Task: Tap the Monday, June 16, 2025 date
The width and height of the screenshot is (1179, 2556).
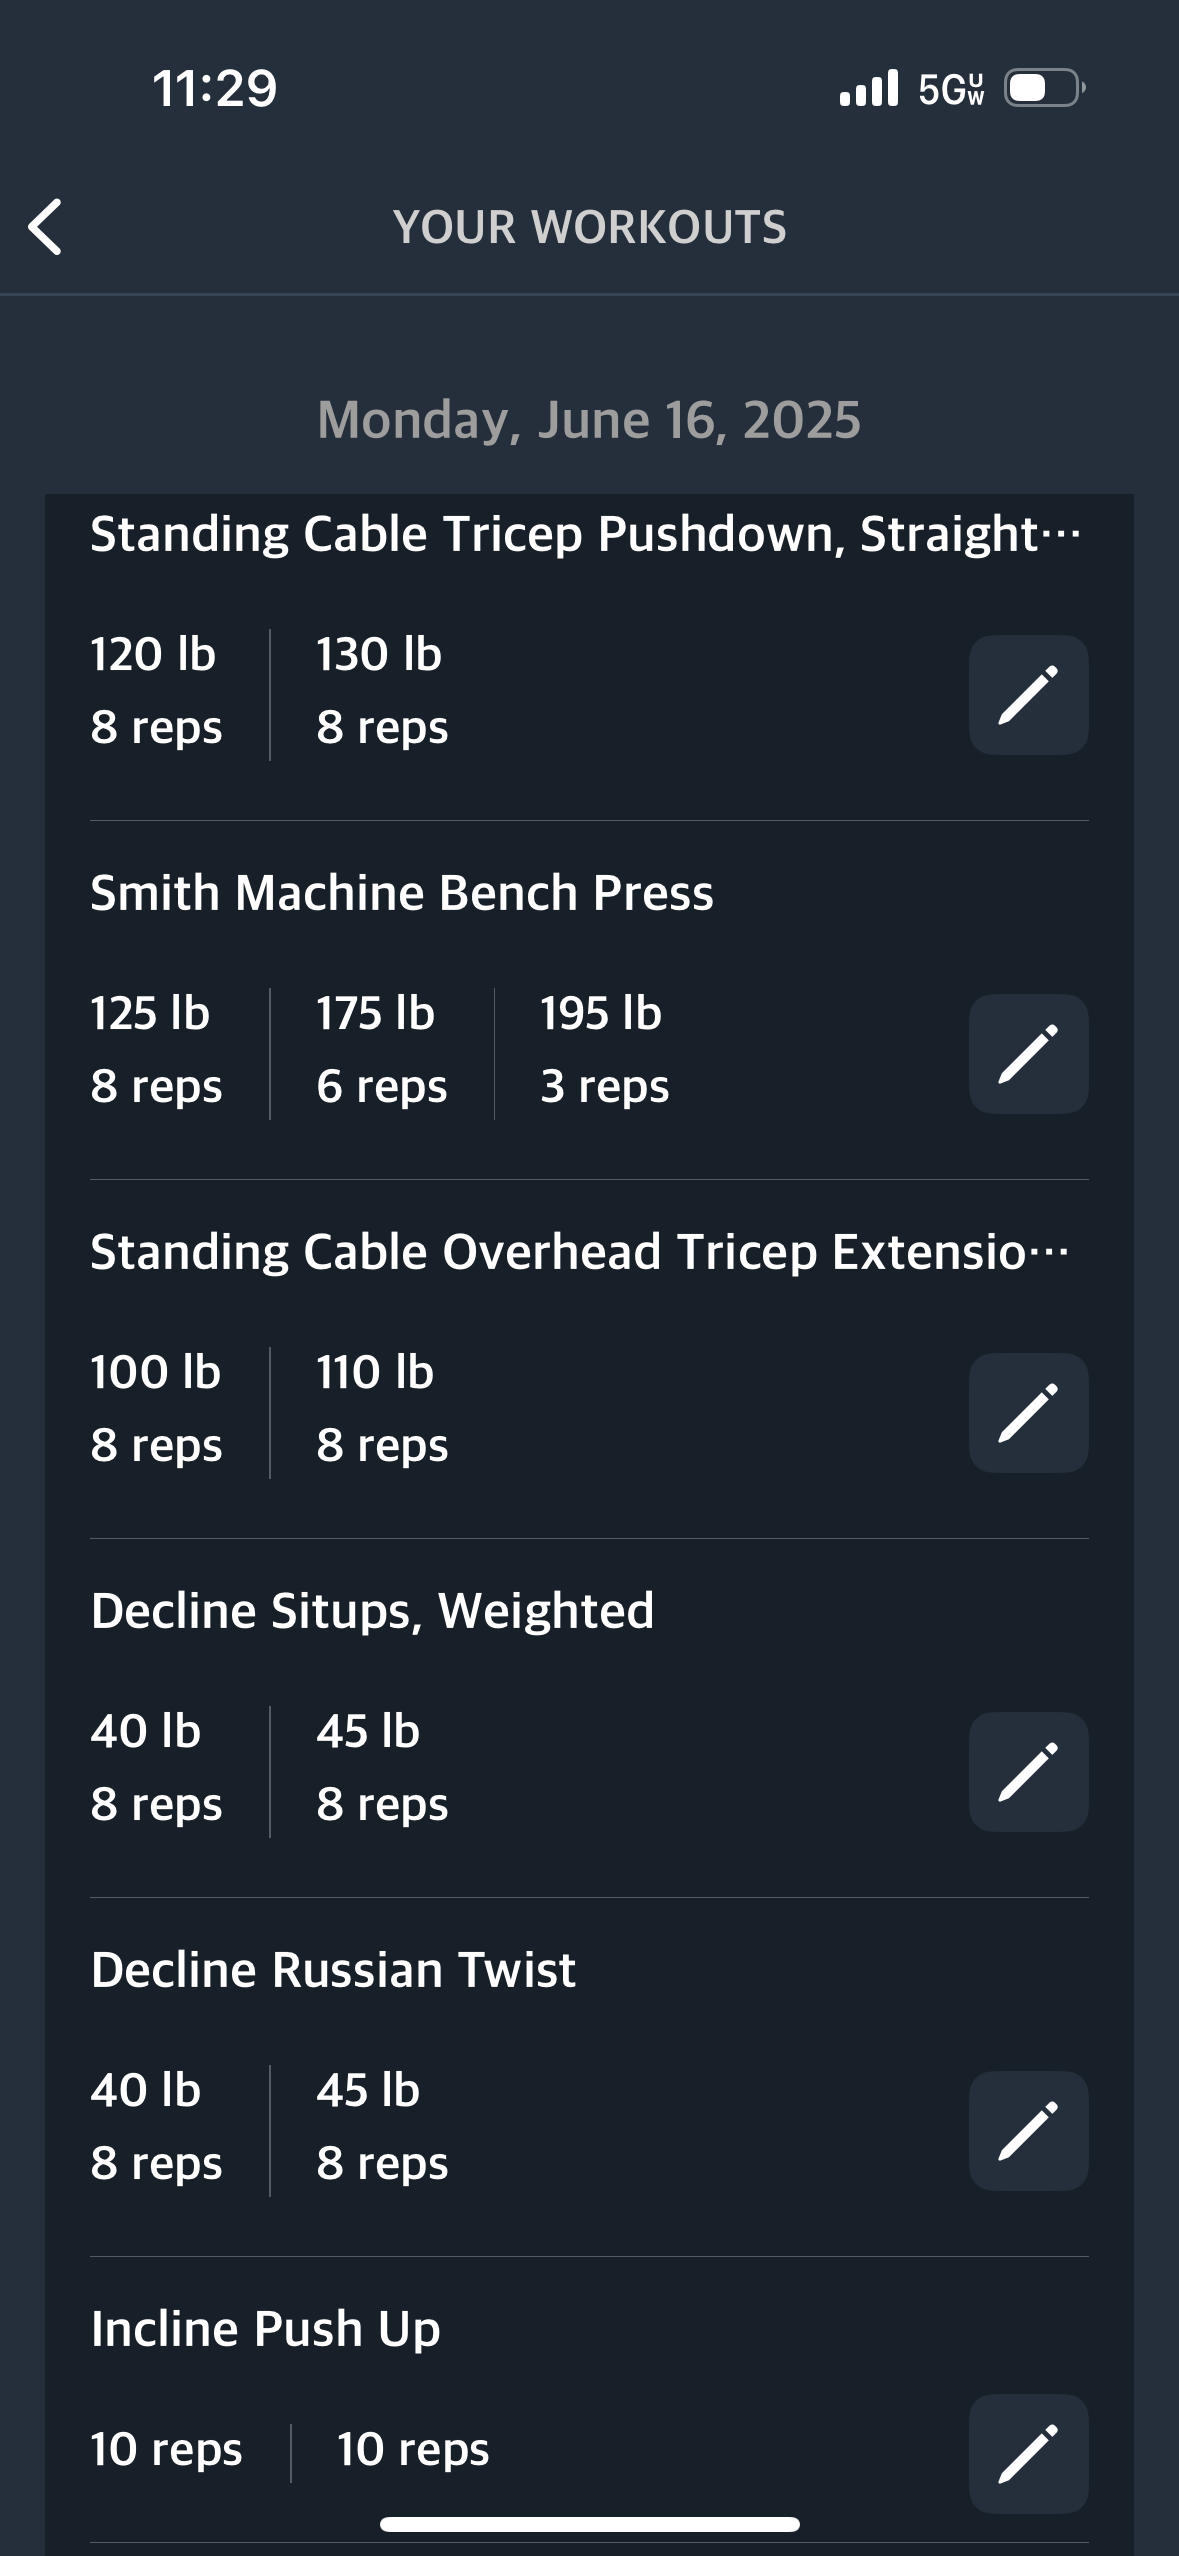Action: pos(589,420)
